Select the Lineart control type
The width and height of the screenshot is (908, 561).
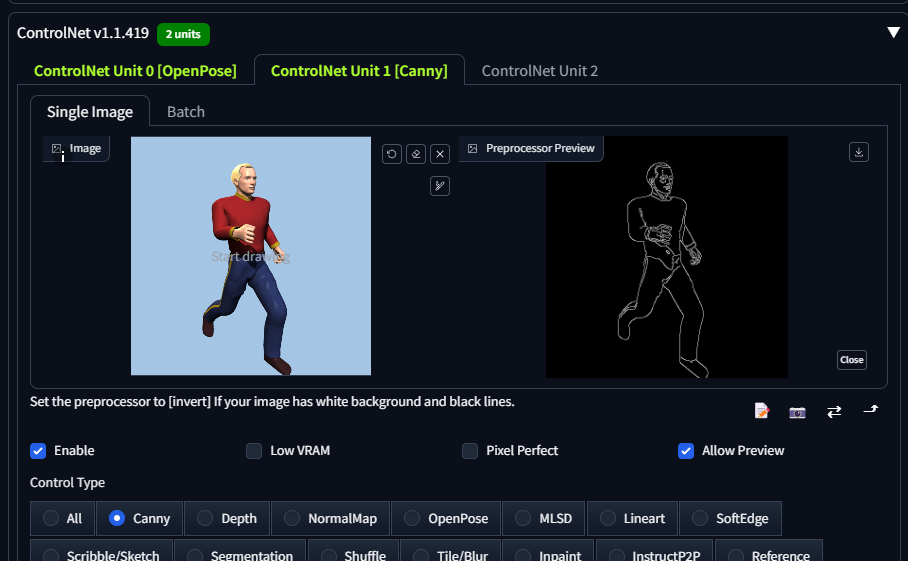(632, 518)
